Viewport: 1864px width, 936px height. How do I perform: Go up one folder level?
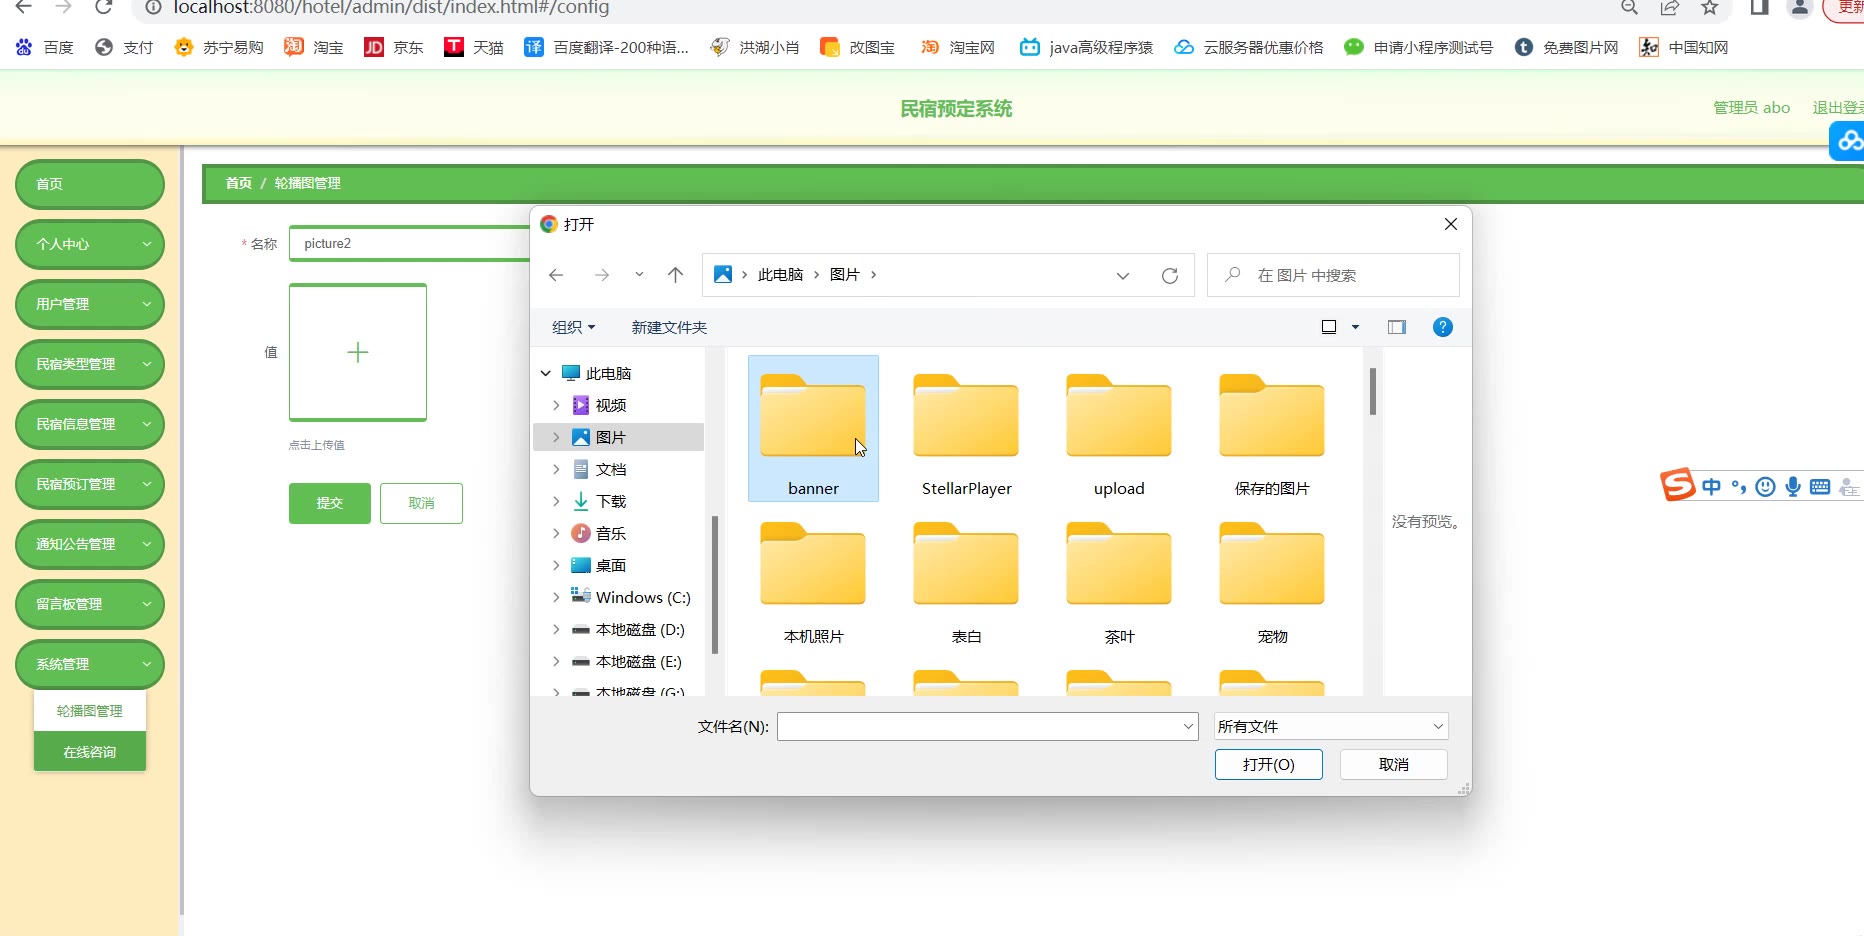click(x=676, y=275)
